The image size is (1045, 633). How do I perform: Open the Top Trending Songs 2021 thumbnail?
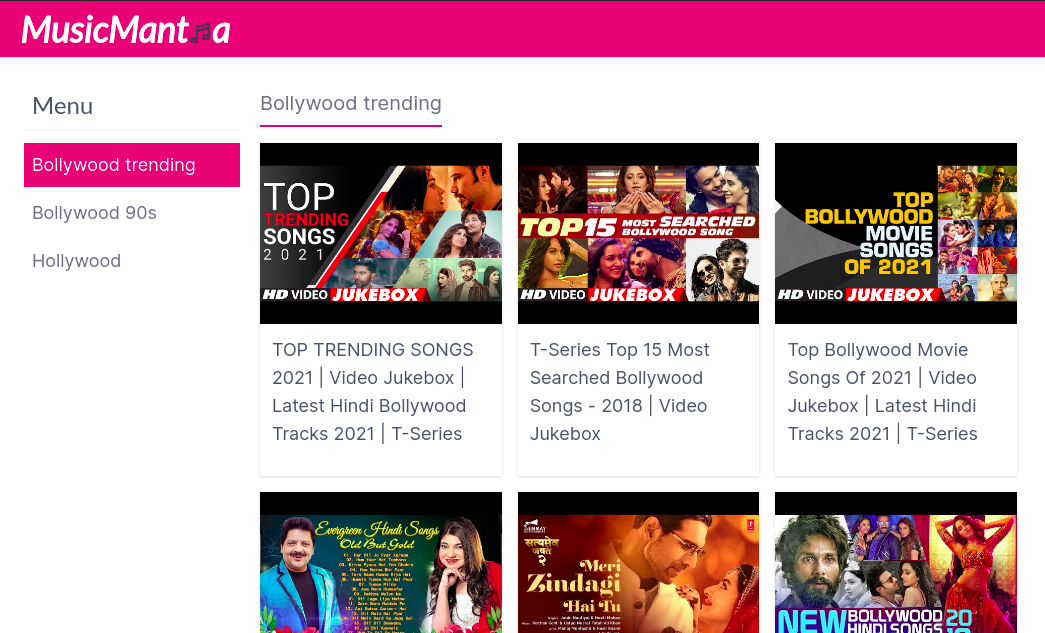381,233
